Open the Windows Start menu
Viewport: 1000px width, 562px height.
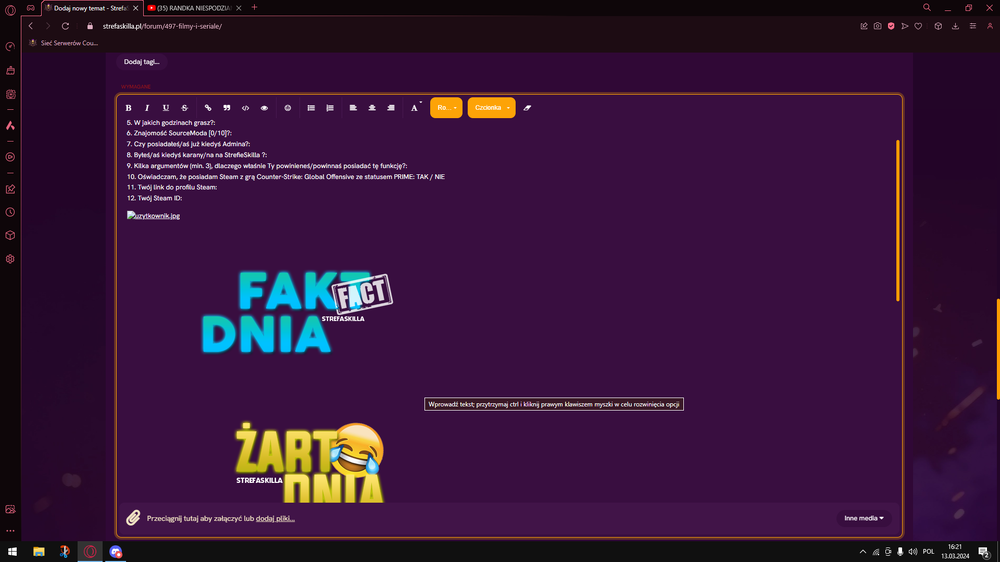point(12,552)
